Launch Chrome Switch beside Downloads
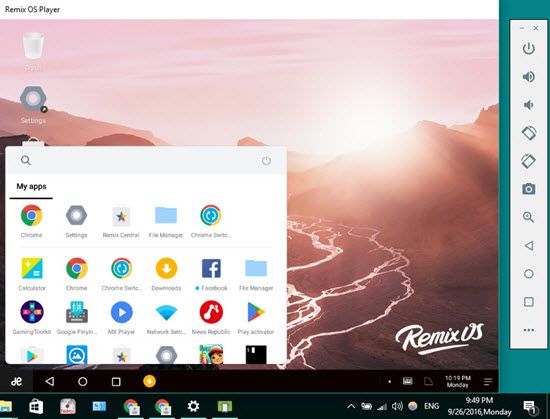Viewport: 550px width, 419px height. [121, 274]
